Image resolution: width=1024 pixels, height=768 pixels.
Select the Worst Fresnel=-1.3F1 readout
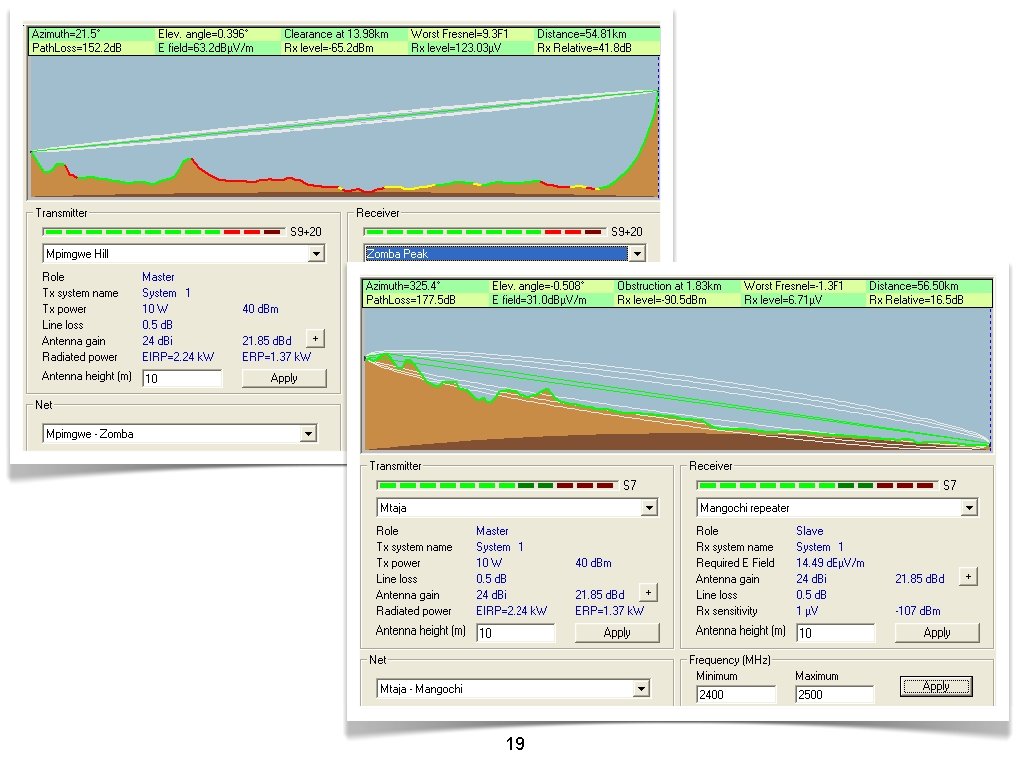point(793,286)
